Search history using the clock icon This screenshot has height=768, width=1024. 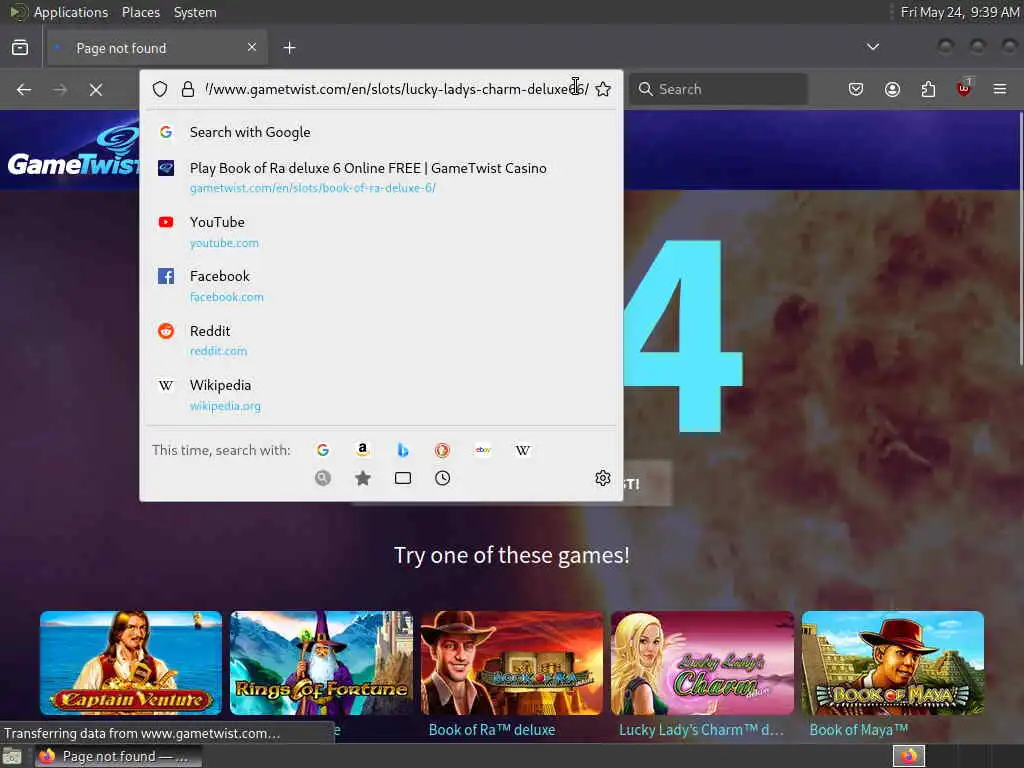(x=442, y=478)
